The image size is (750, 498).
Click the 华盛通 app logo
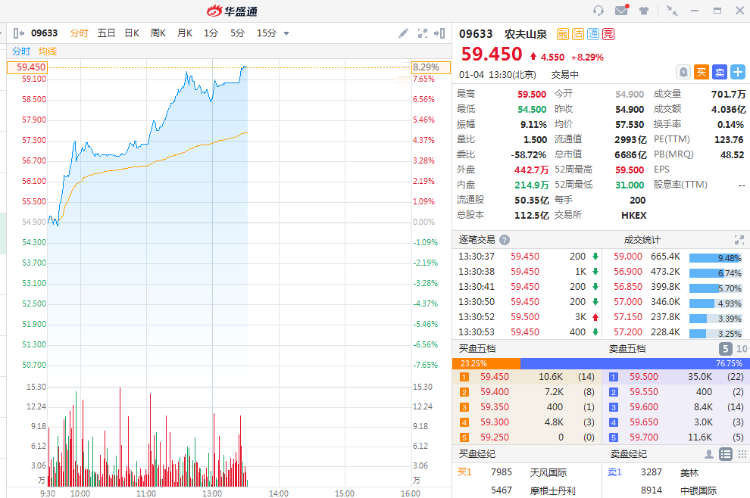(x=232, y=11)
